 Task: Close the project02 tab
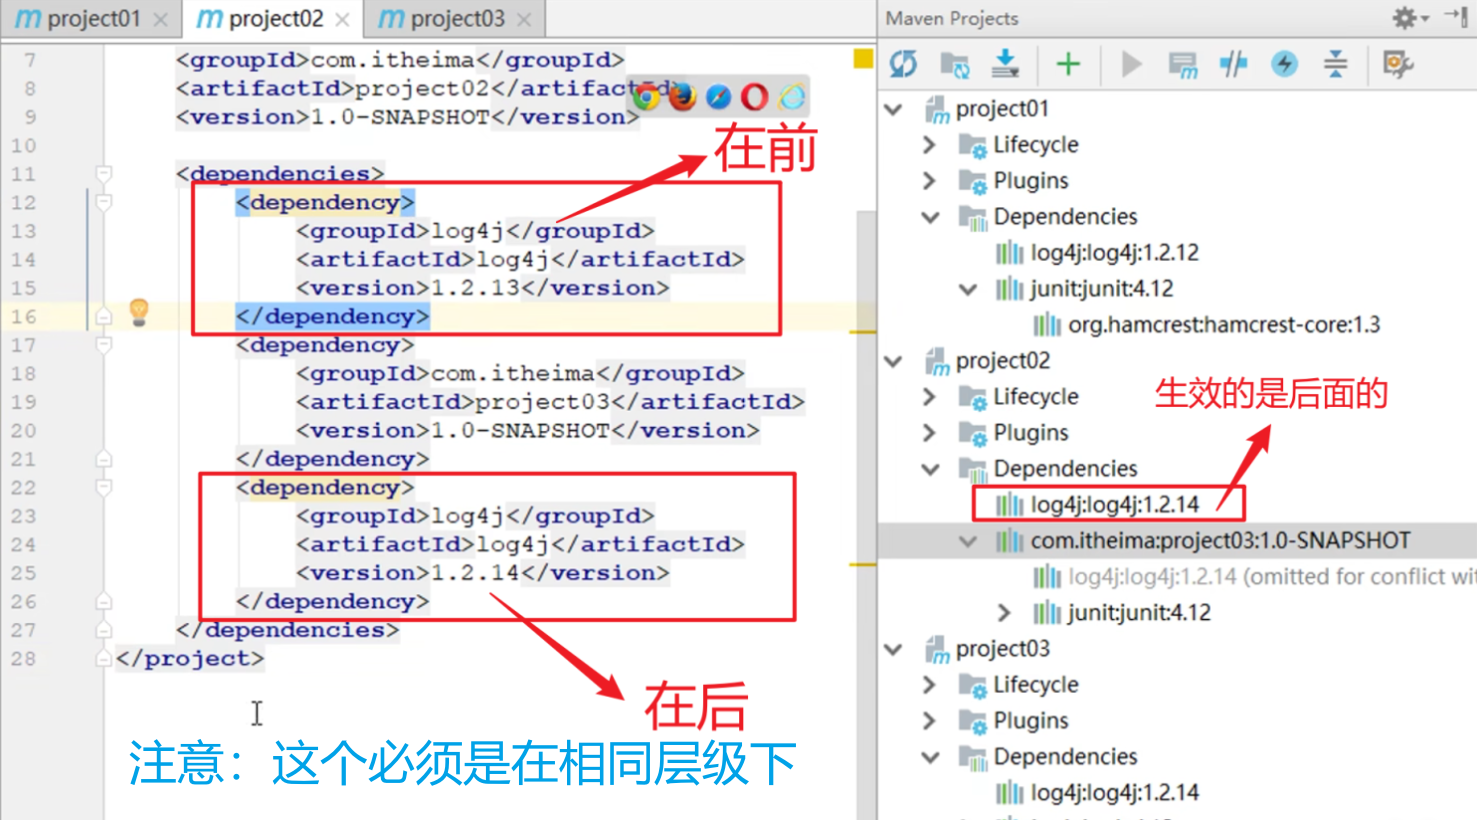[343, 20]
